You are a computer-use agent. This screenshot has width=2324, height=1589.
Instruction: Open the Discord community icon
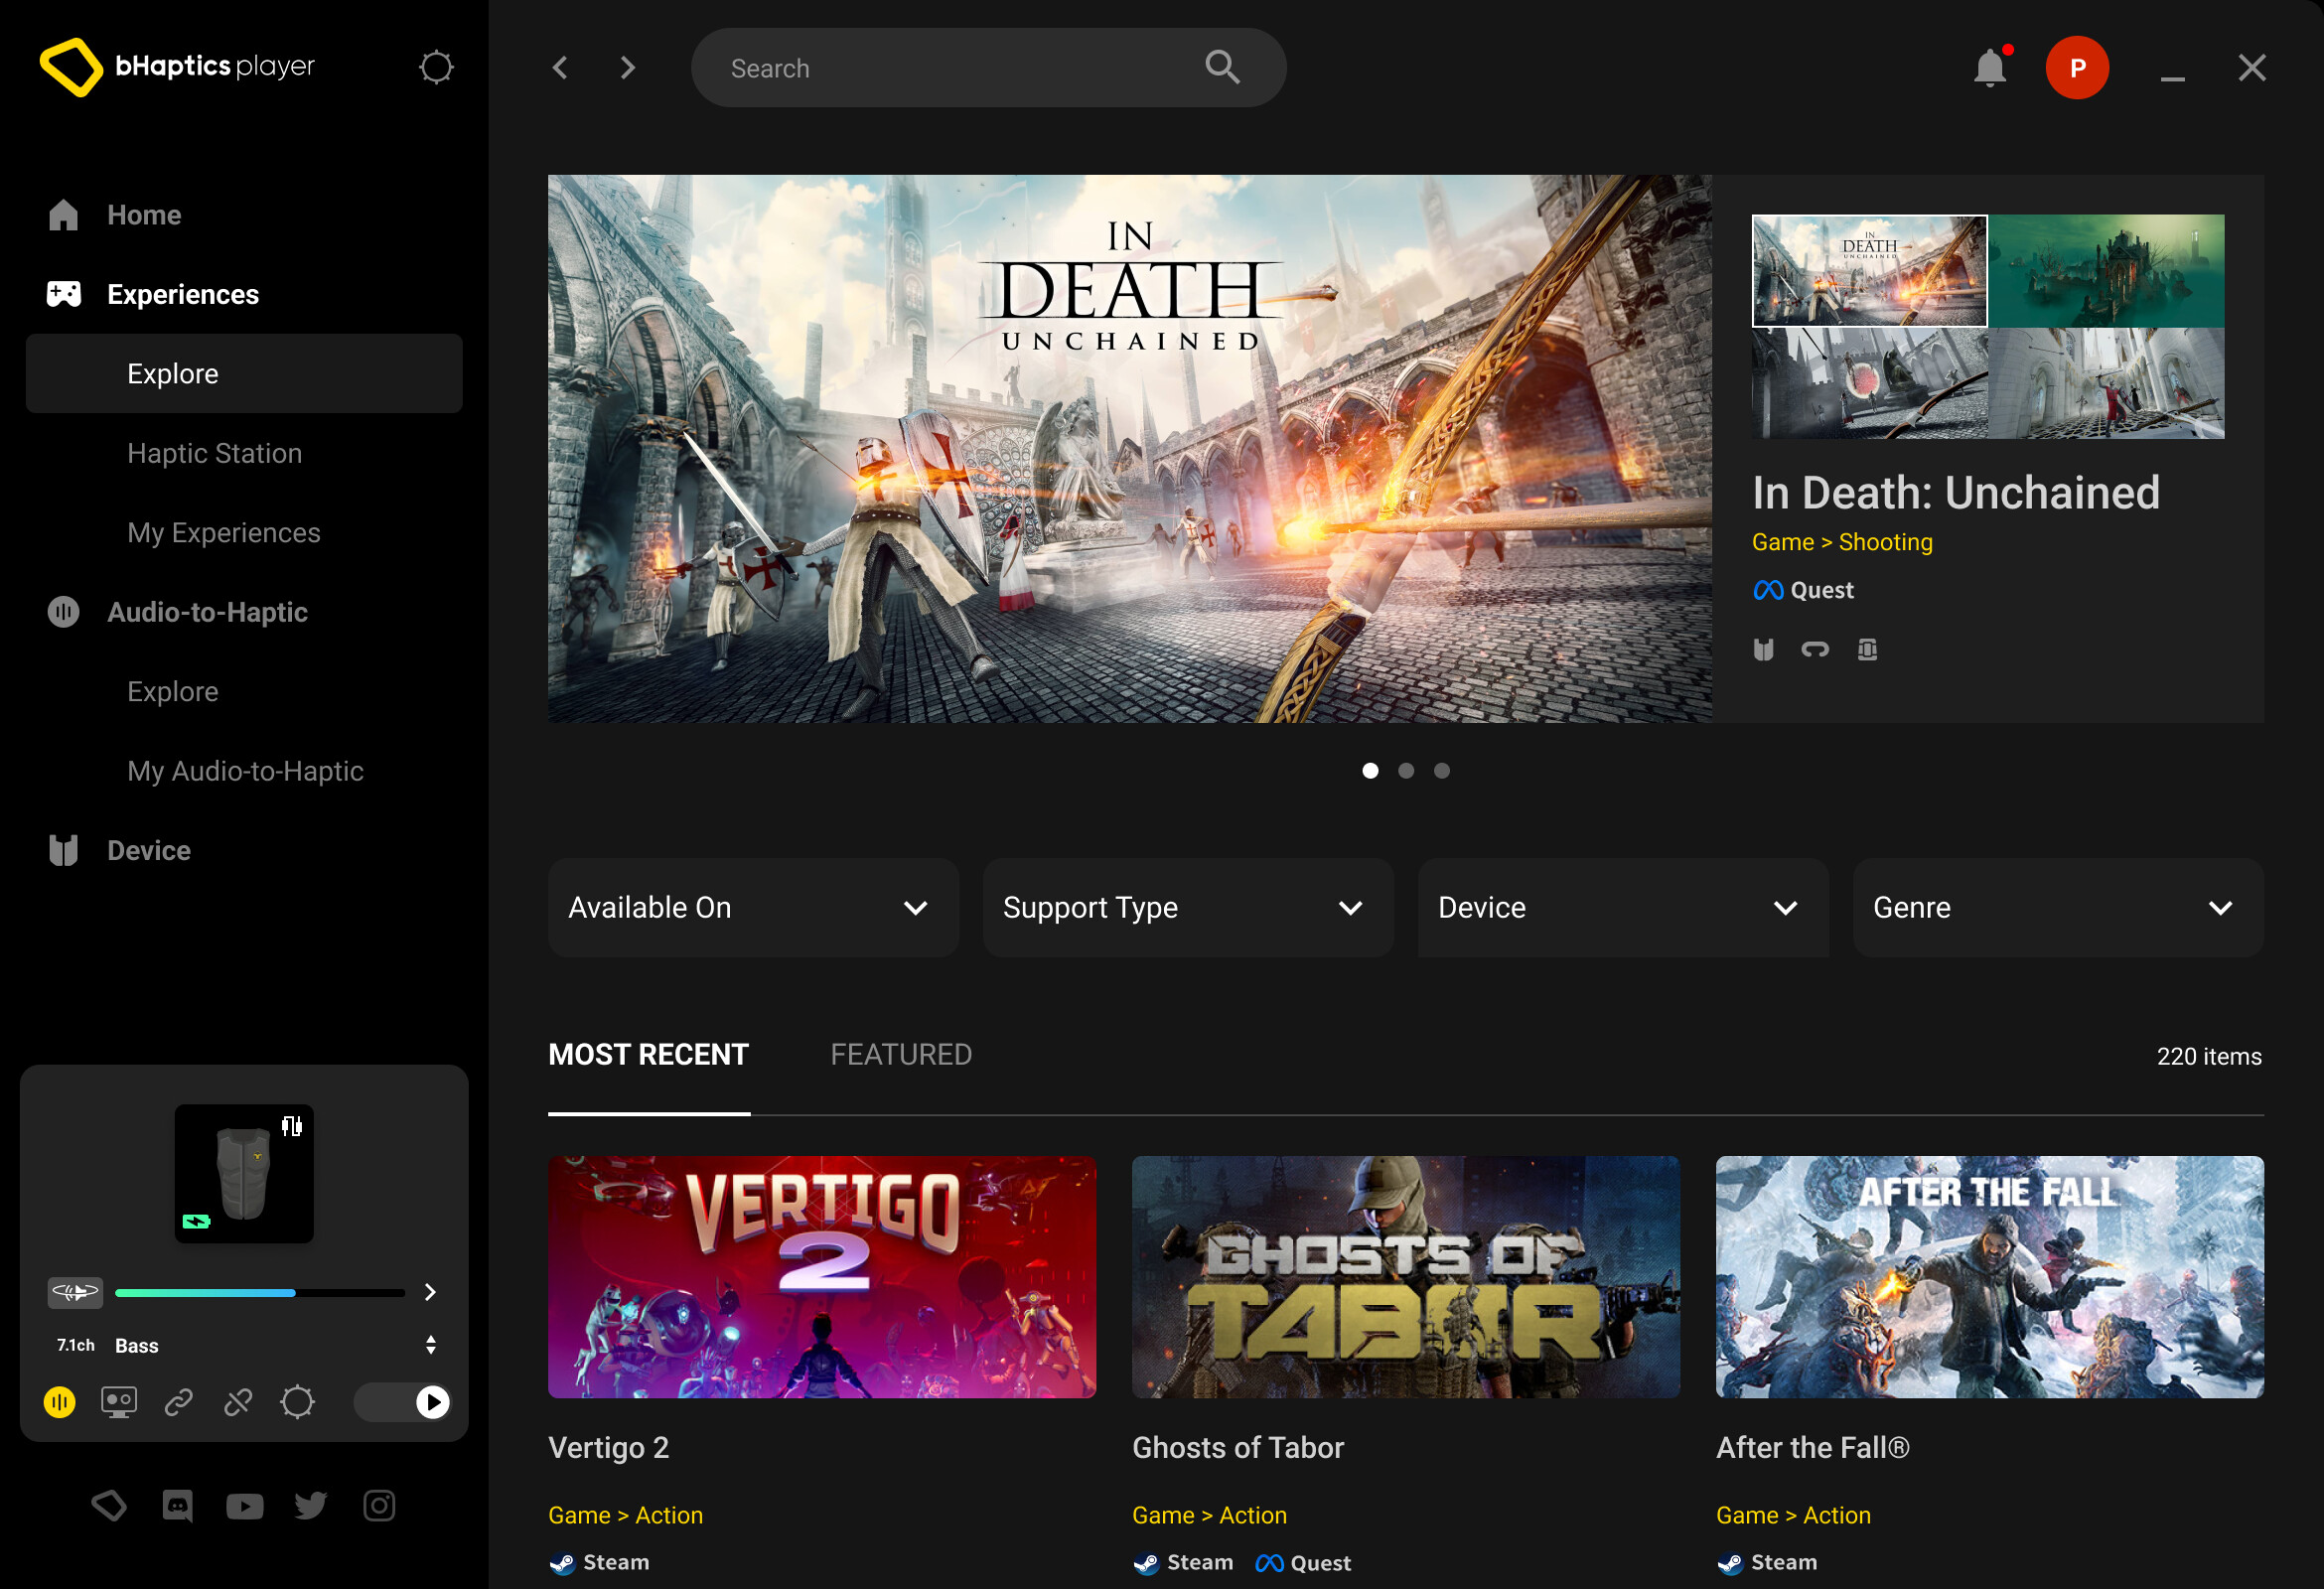[177, 1505]
